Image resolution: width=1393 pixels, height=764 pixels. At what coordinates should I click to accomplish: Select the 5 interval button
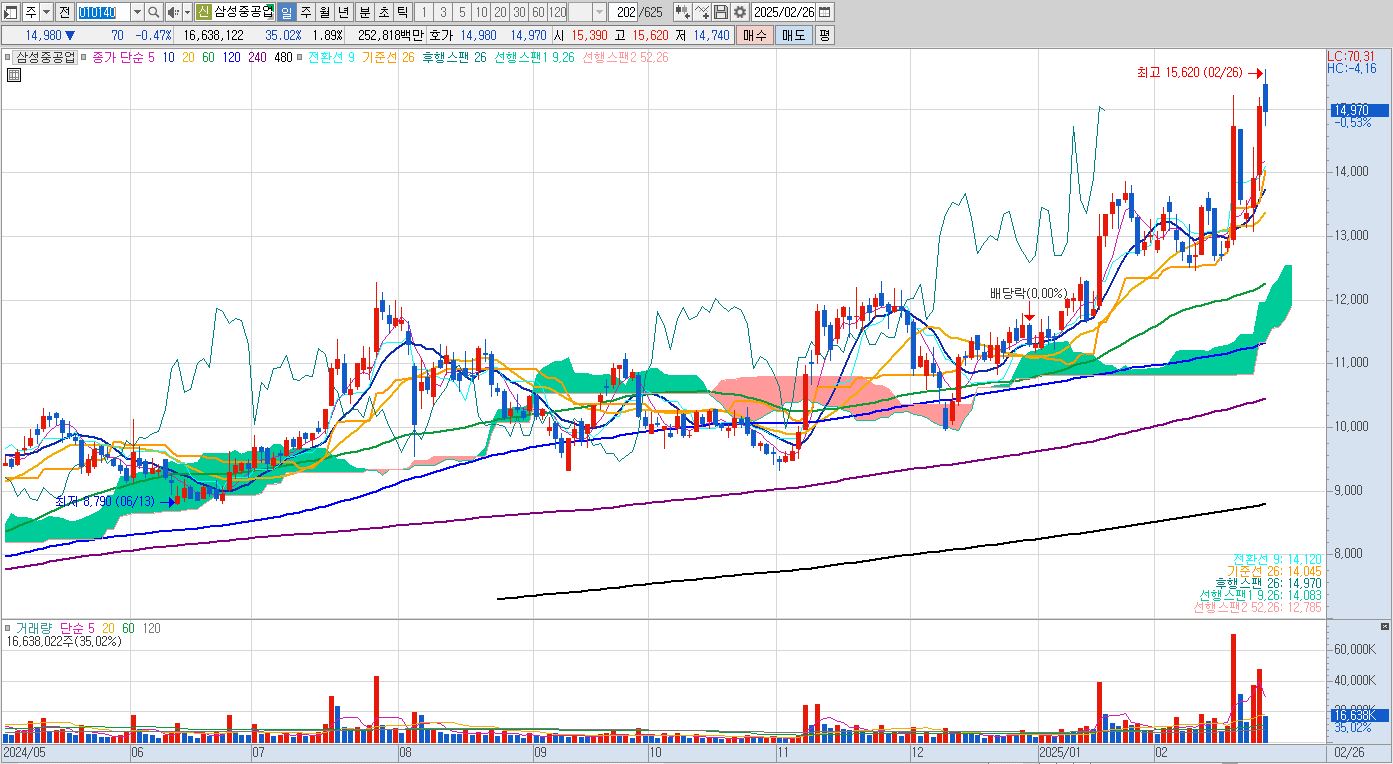tap(461, 12)
